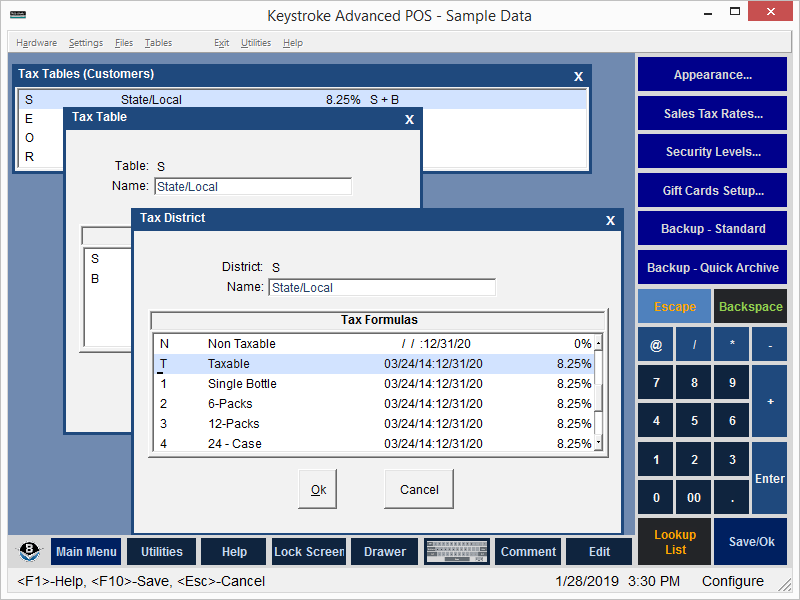Tap the slash key on keypad
Screen dimensions: 800x600
(694, 344)
